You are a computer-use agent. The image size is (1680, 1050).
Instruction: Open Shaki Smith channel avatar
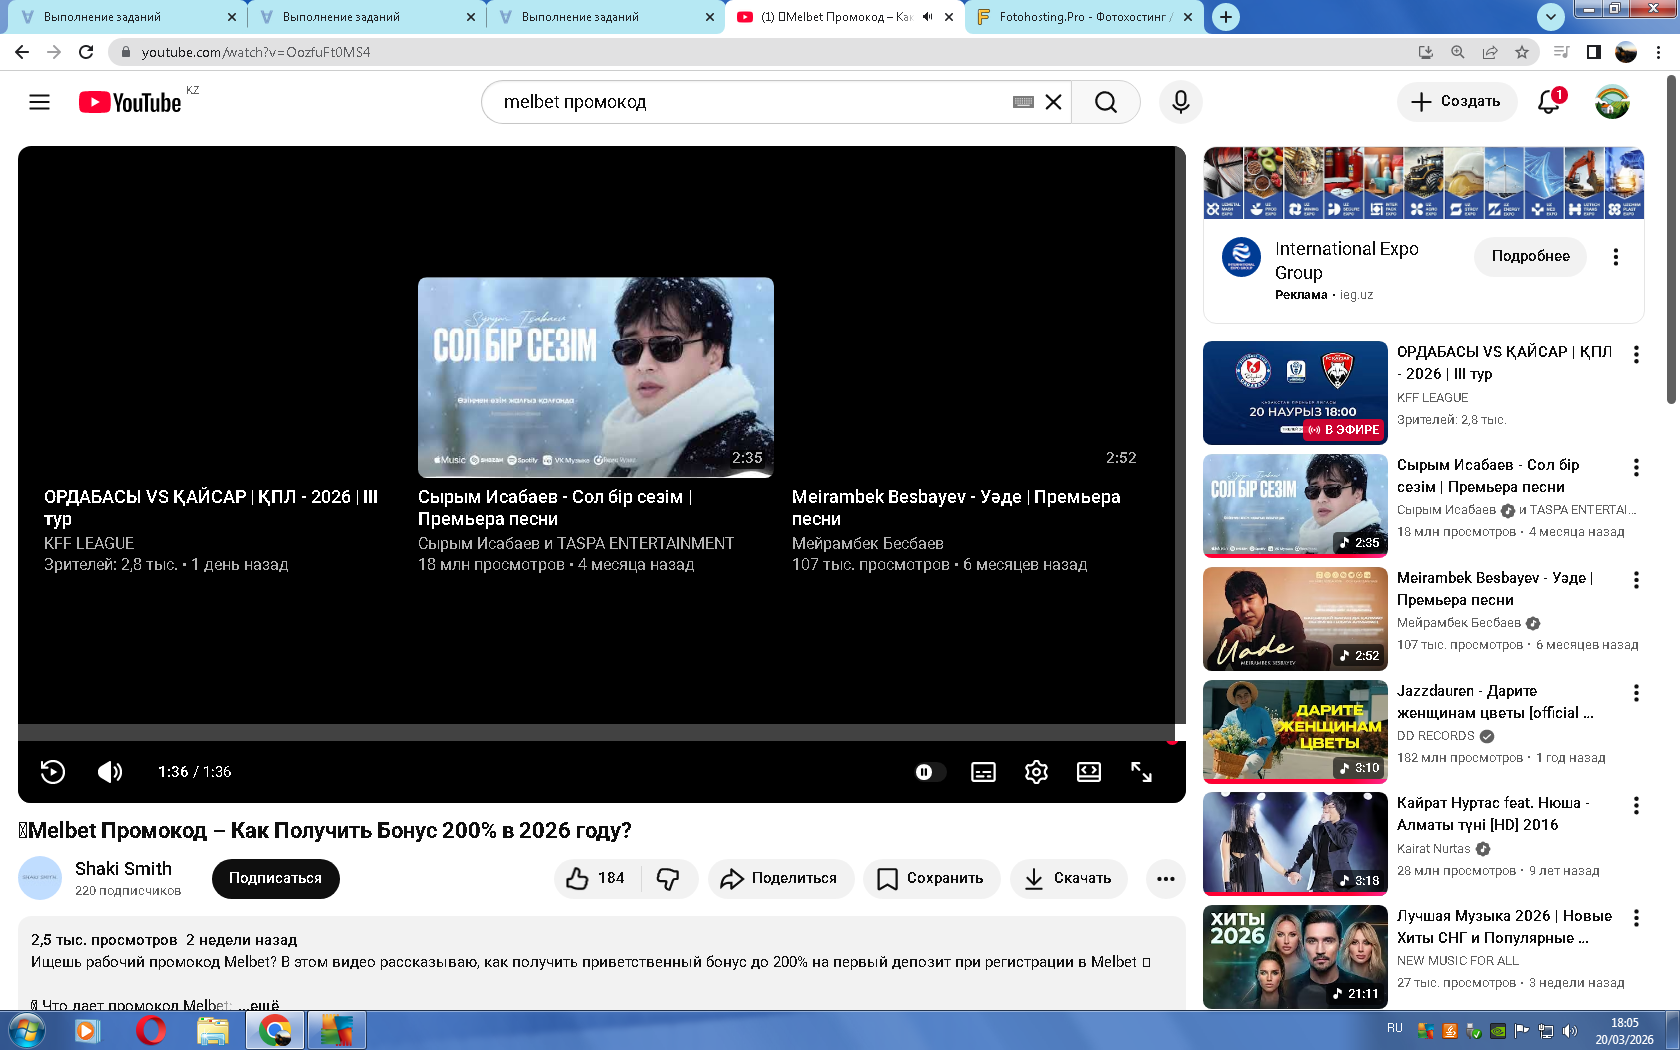tap(40, 878)
